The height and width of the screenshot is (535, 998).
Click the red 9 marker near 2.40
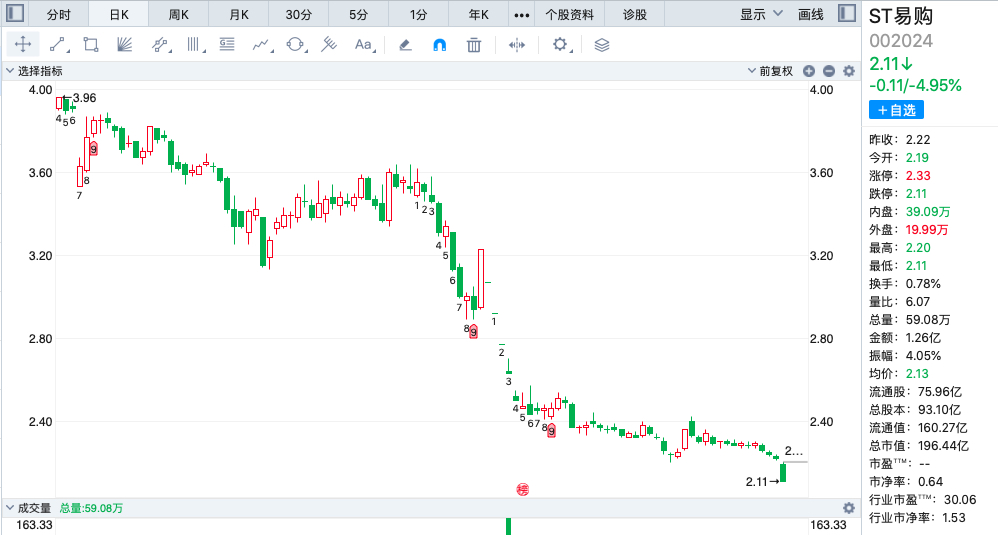tap(551, 431)
